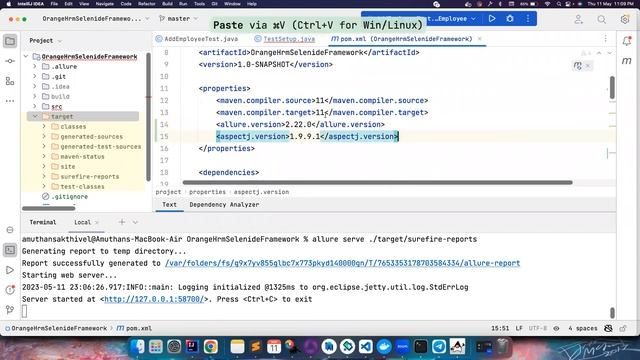Close the Local terminal tab
The width and height of the screenshot is (640, 360).
tap(97, 222)
